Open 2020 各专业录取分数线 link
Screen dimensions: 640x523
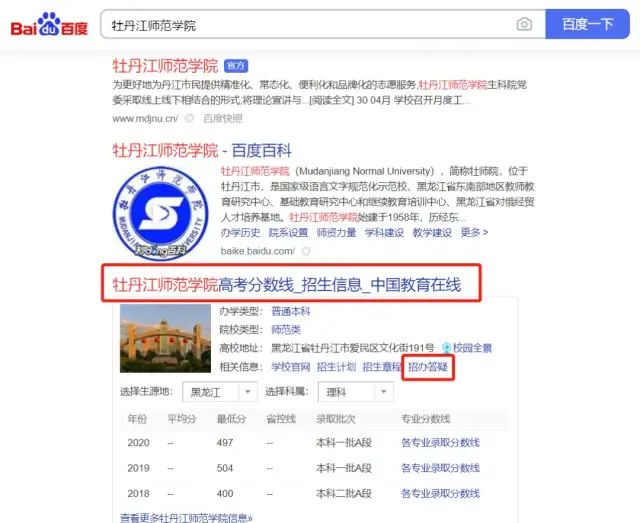coord(440,443)
